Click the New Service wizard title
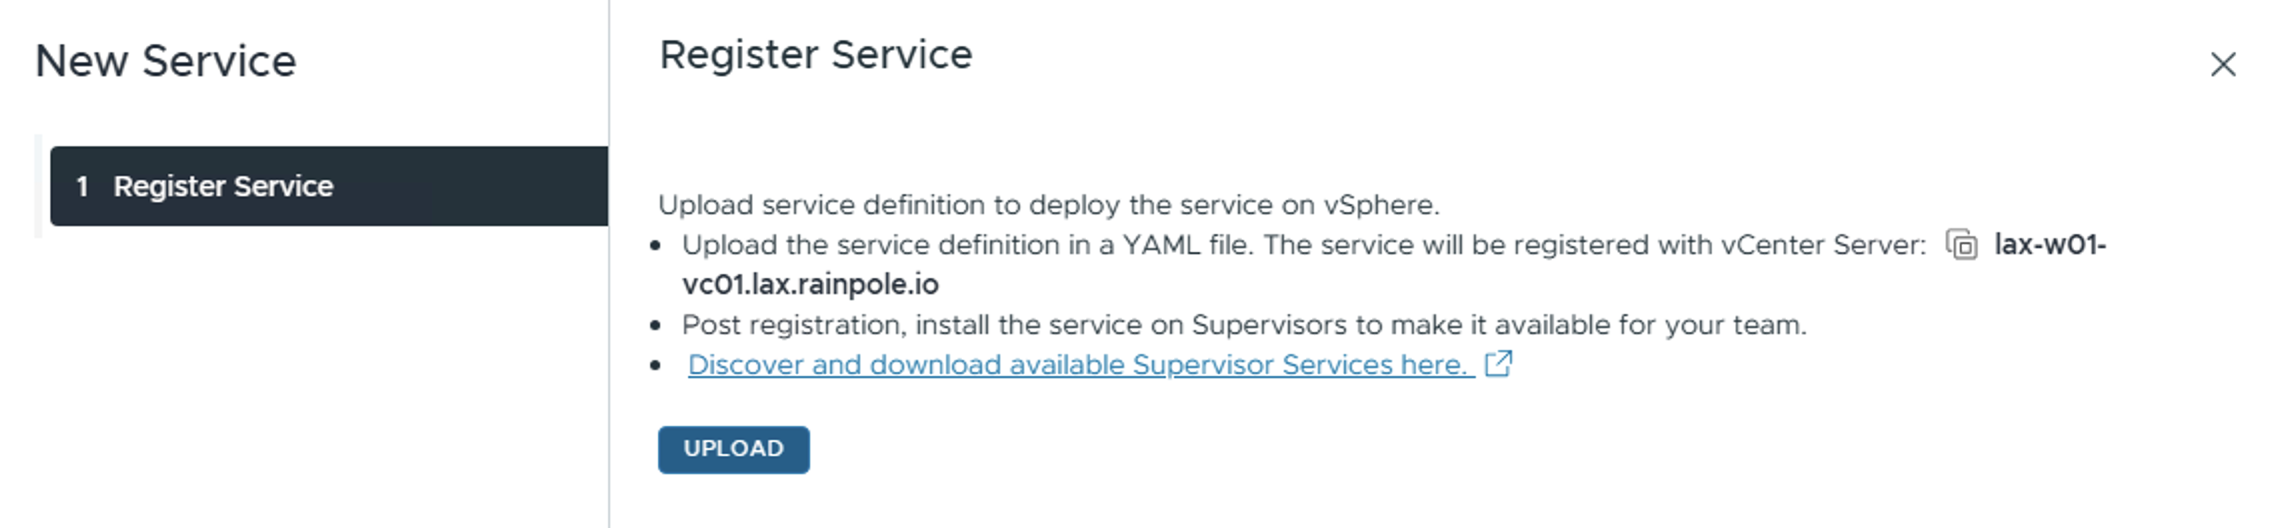This screenshot has width=2270, height=528. (x=166, y=61)
